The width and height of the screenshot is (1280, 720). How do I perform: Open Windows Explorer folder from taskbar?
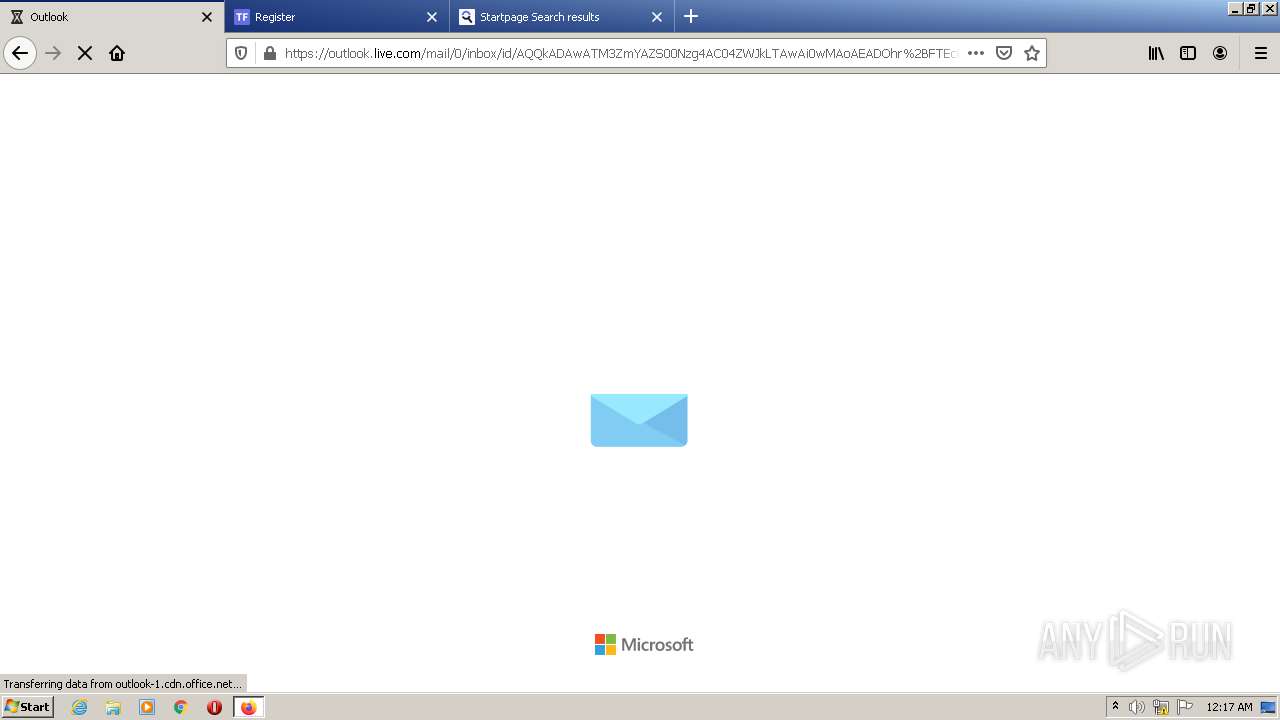pos(113,707)
